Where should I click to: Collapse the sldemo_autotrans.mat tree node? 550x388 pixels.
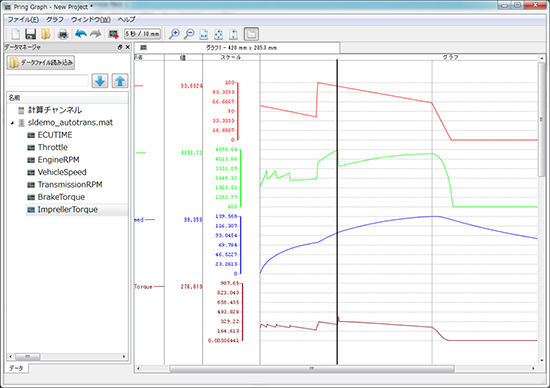tap(12, 123)
